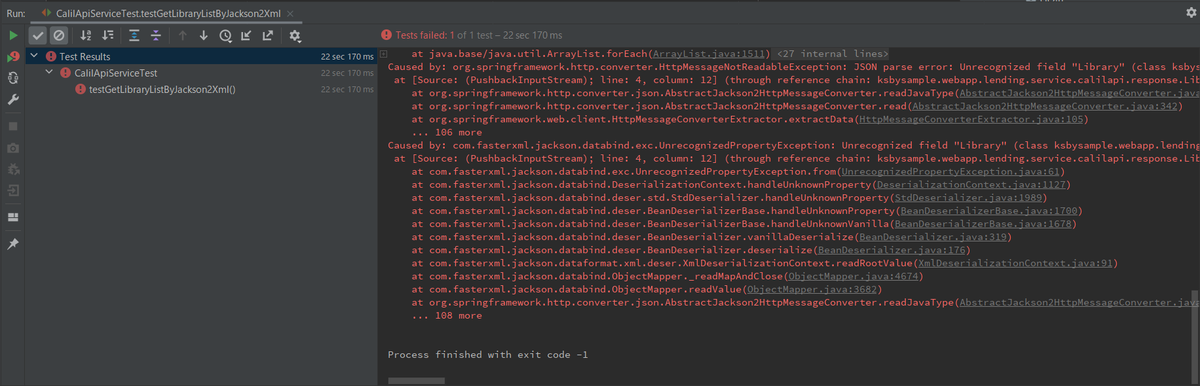Image resolution: width=1200 pixels, height=386 pixels.
Task: Open XmlDeserializationContext.java:91 link
Action: (1016, 262)
